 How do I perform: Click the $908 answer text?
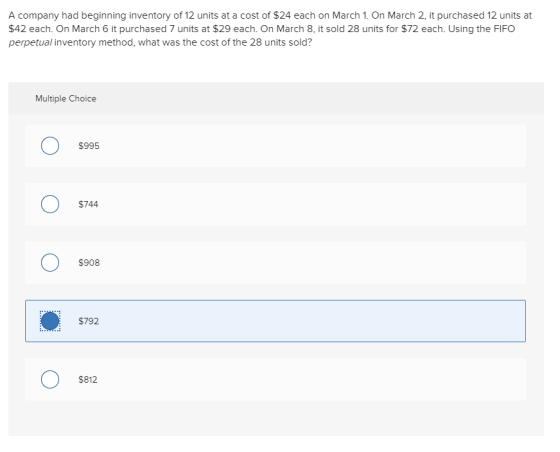pyautogui.click(x=89, y=263)
